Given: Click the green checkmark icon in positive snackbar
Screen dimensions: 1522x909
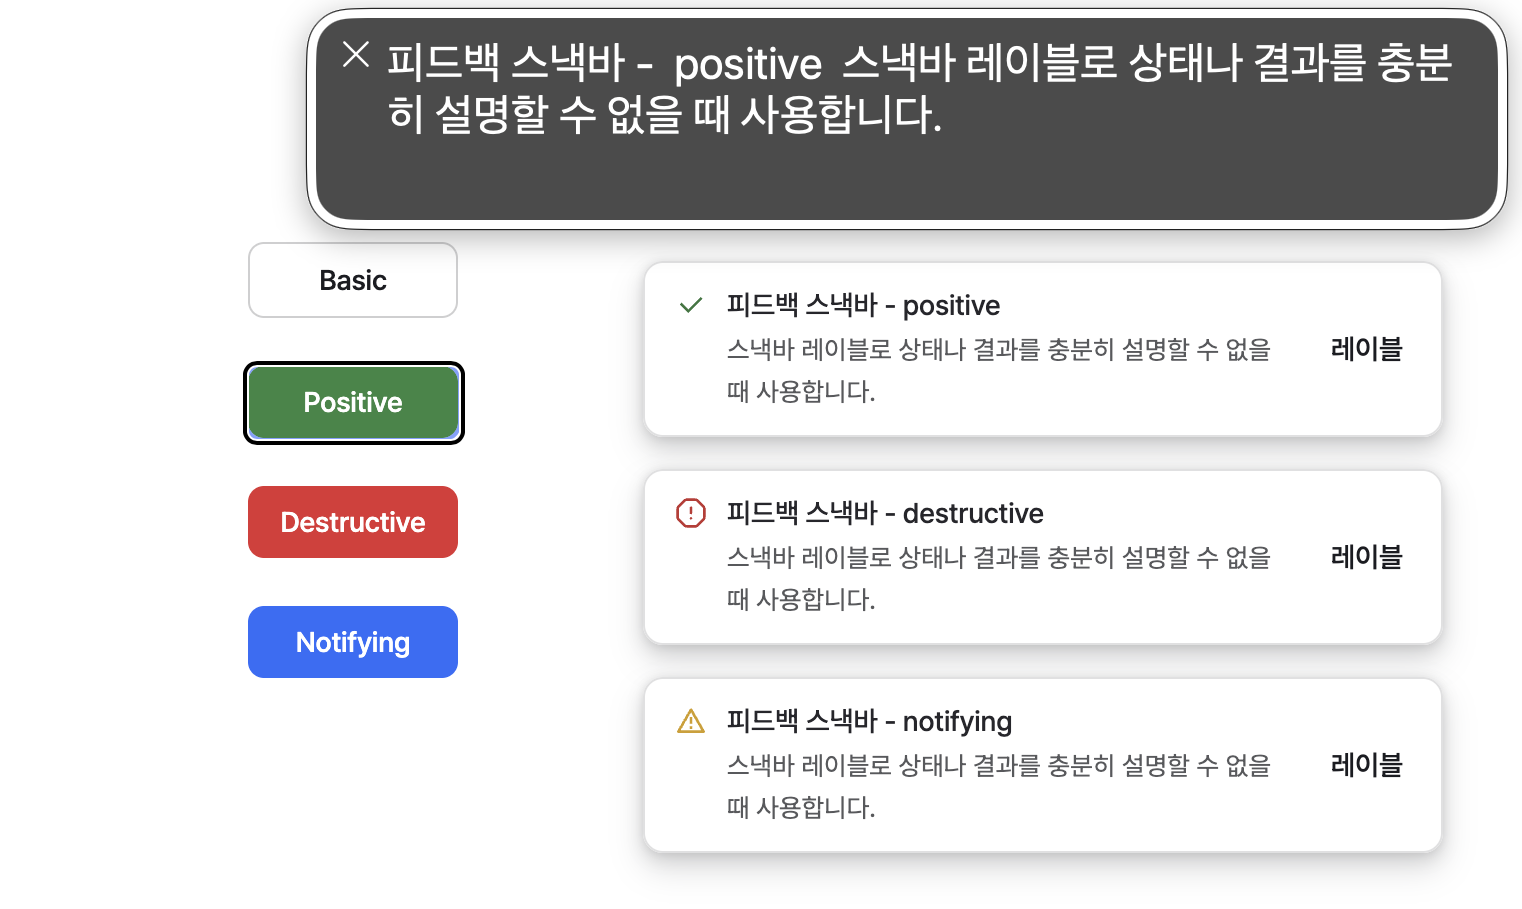Looking at the screenshot, I should tap(691, 305).
